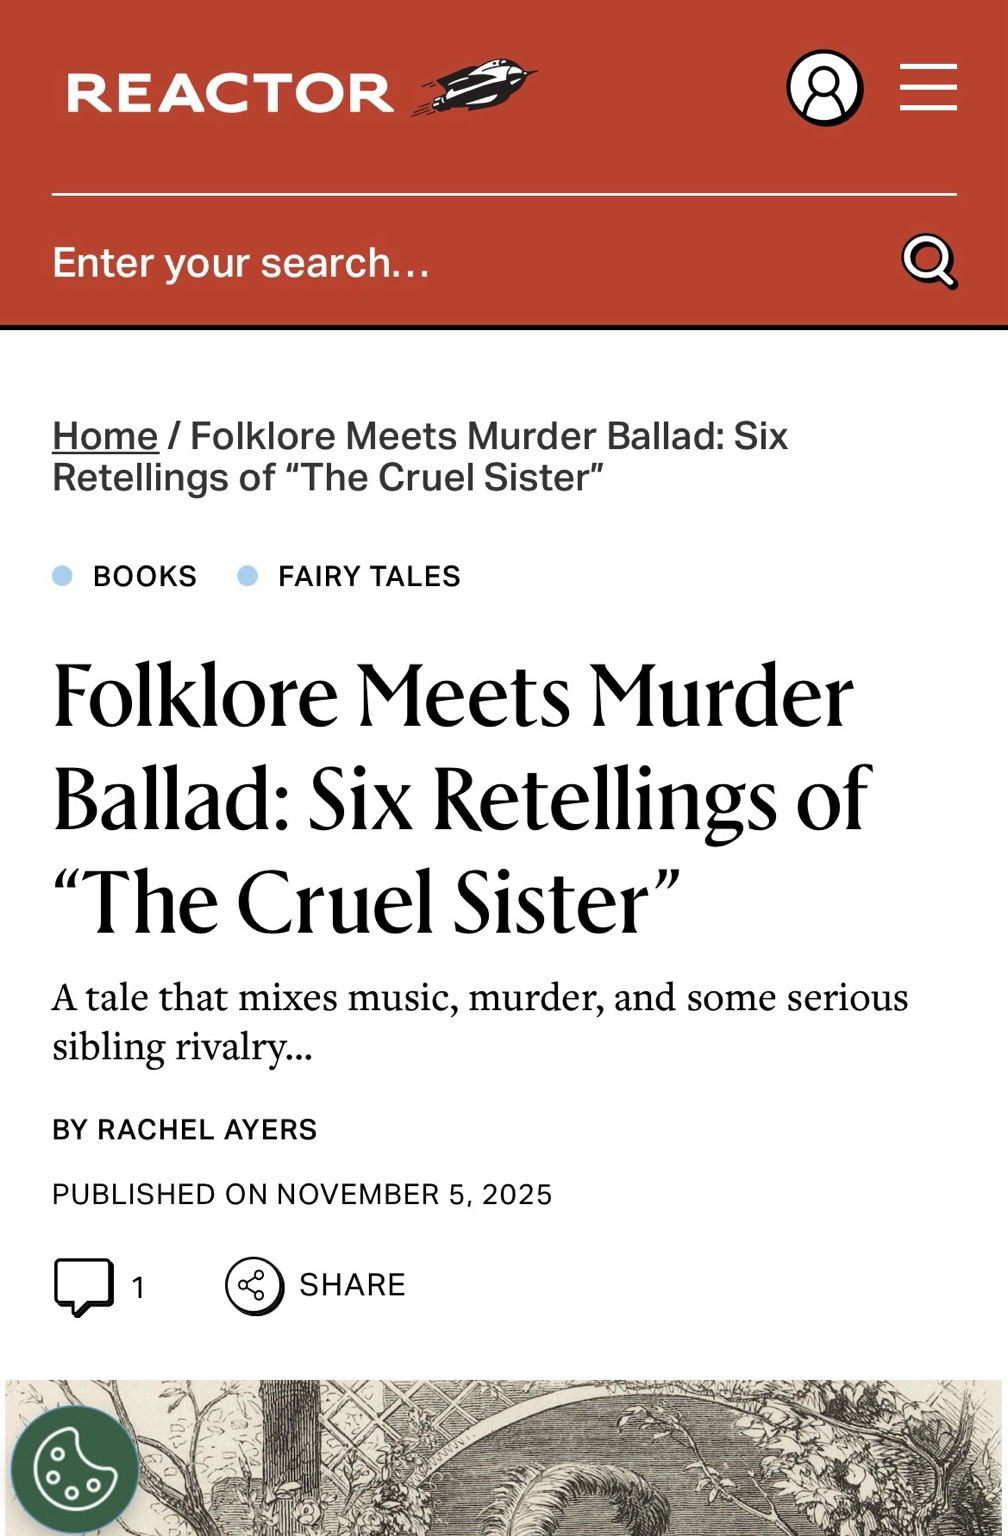Click the blue dot beside BOOKS
The height and width of the screenshot is (1536, 1008).
point(62,575)
